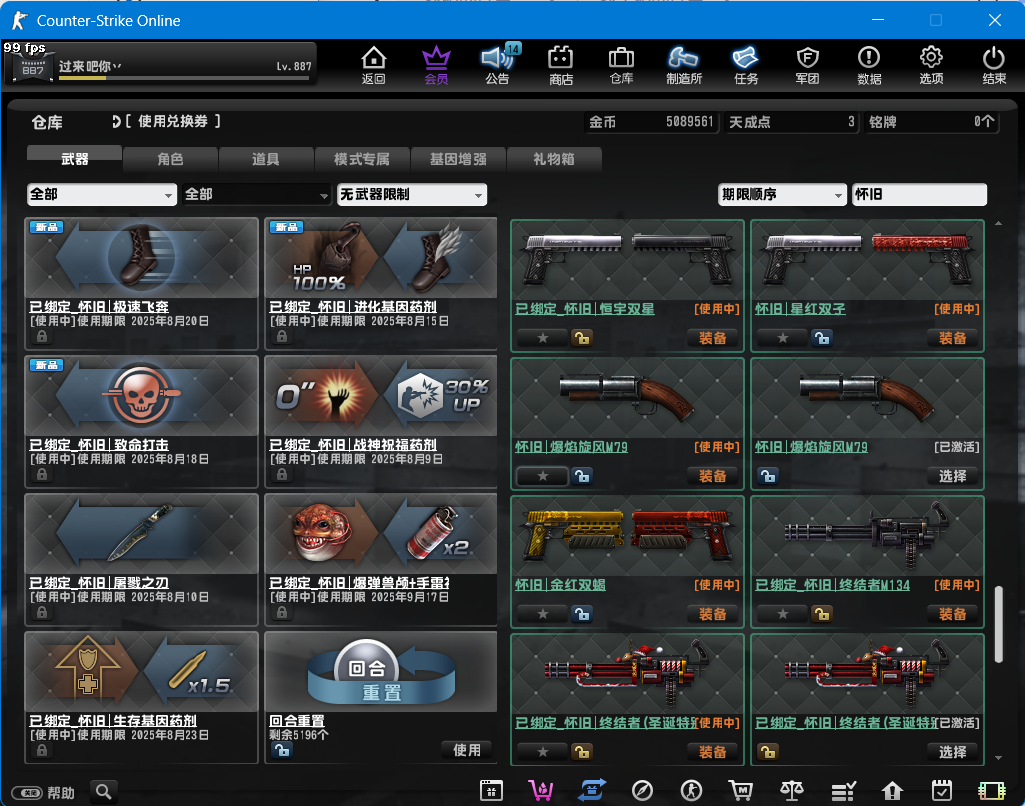This screenshot has width=1025, height=806.
Task: Toggle favorite star on 恒宇双星
Action: pos(543,338)
